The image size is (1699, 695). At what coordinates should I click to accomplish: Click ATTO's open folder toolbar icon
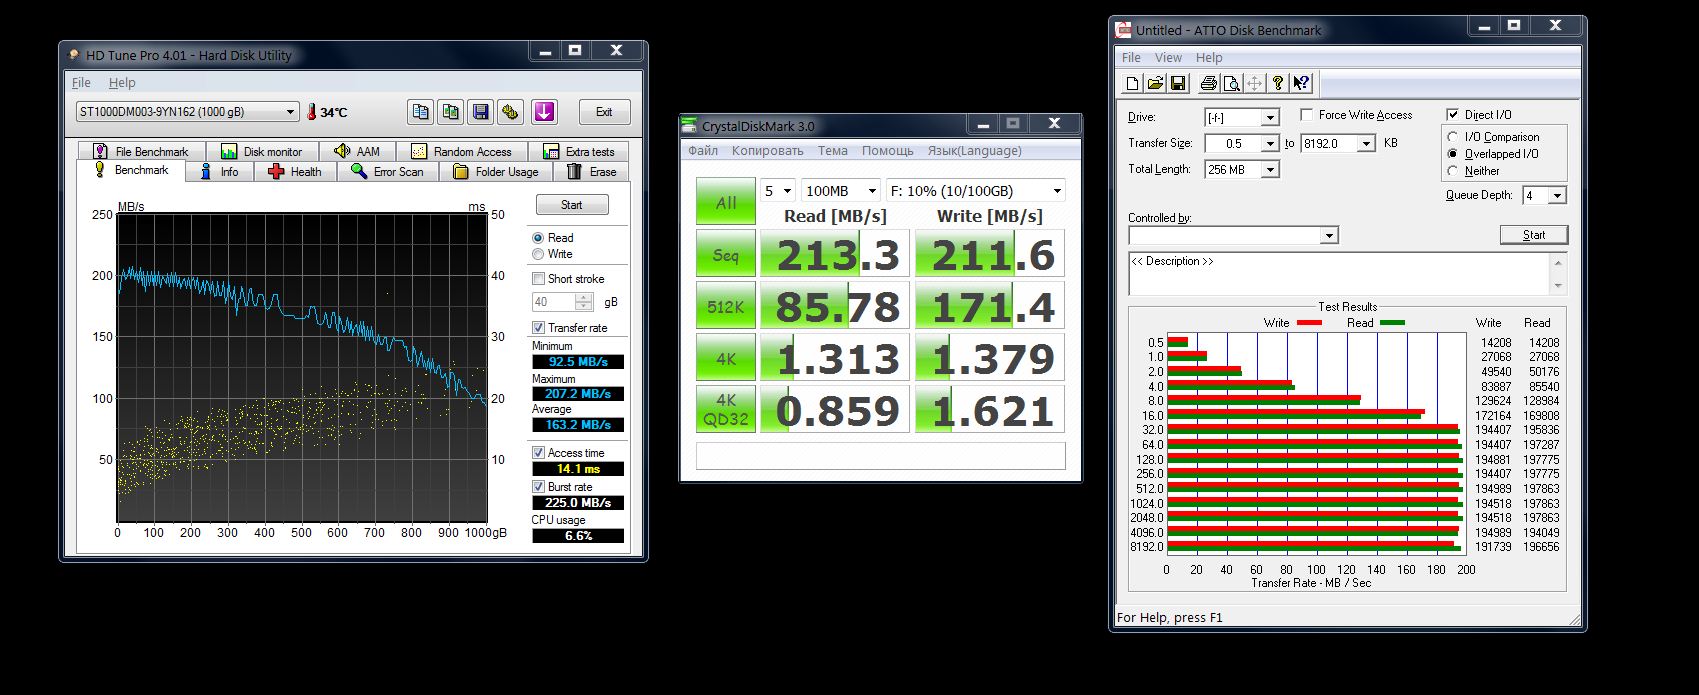[1155, 83]
